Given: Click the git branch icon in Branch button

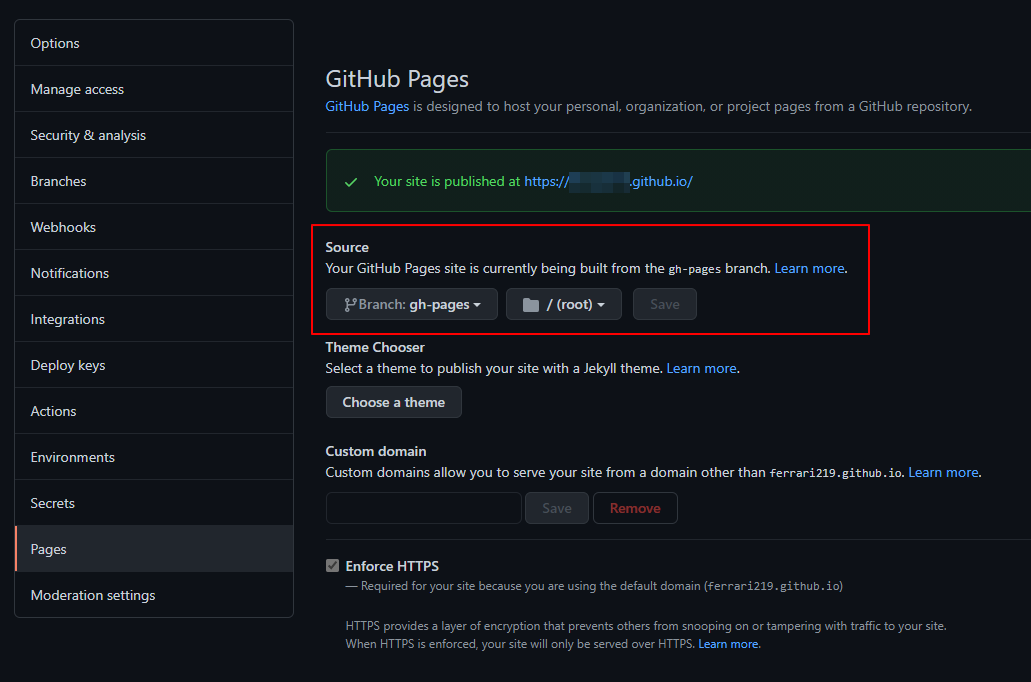Looking at the screenshot, I should click(350, 304).
